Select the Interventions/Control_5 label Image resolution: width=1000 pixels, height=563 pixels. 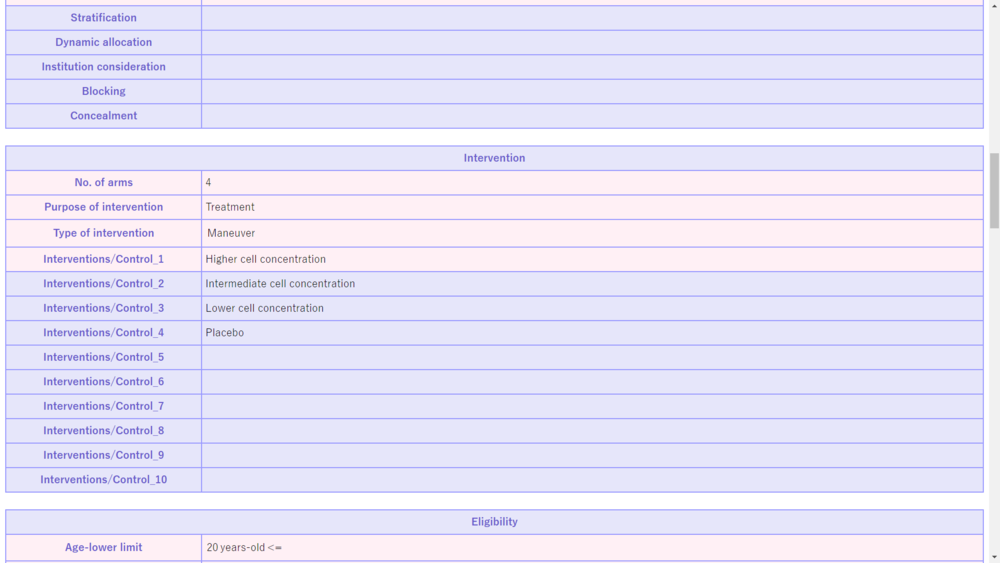[104, 357]
